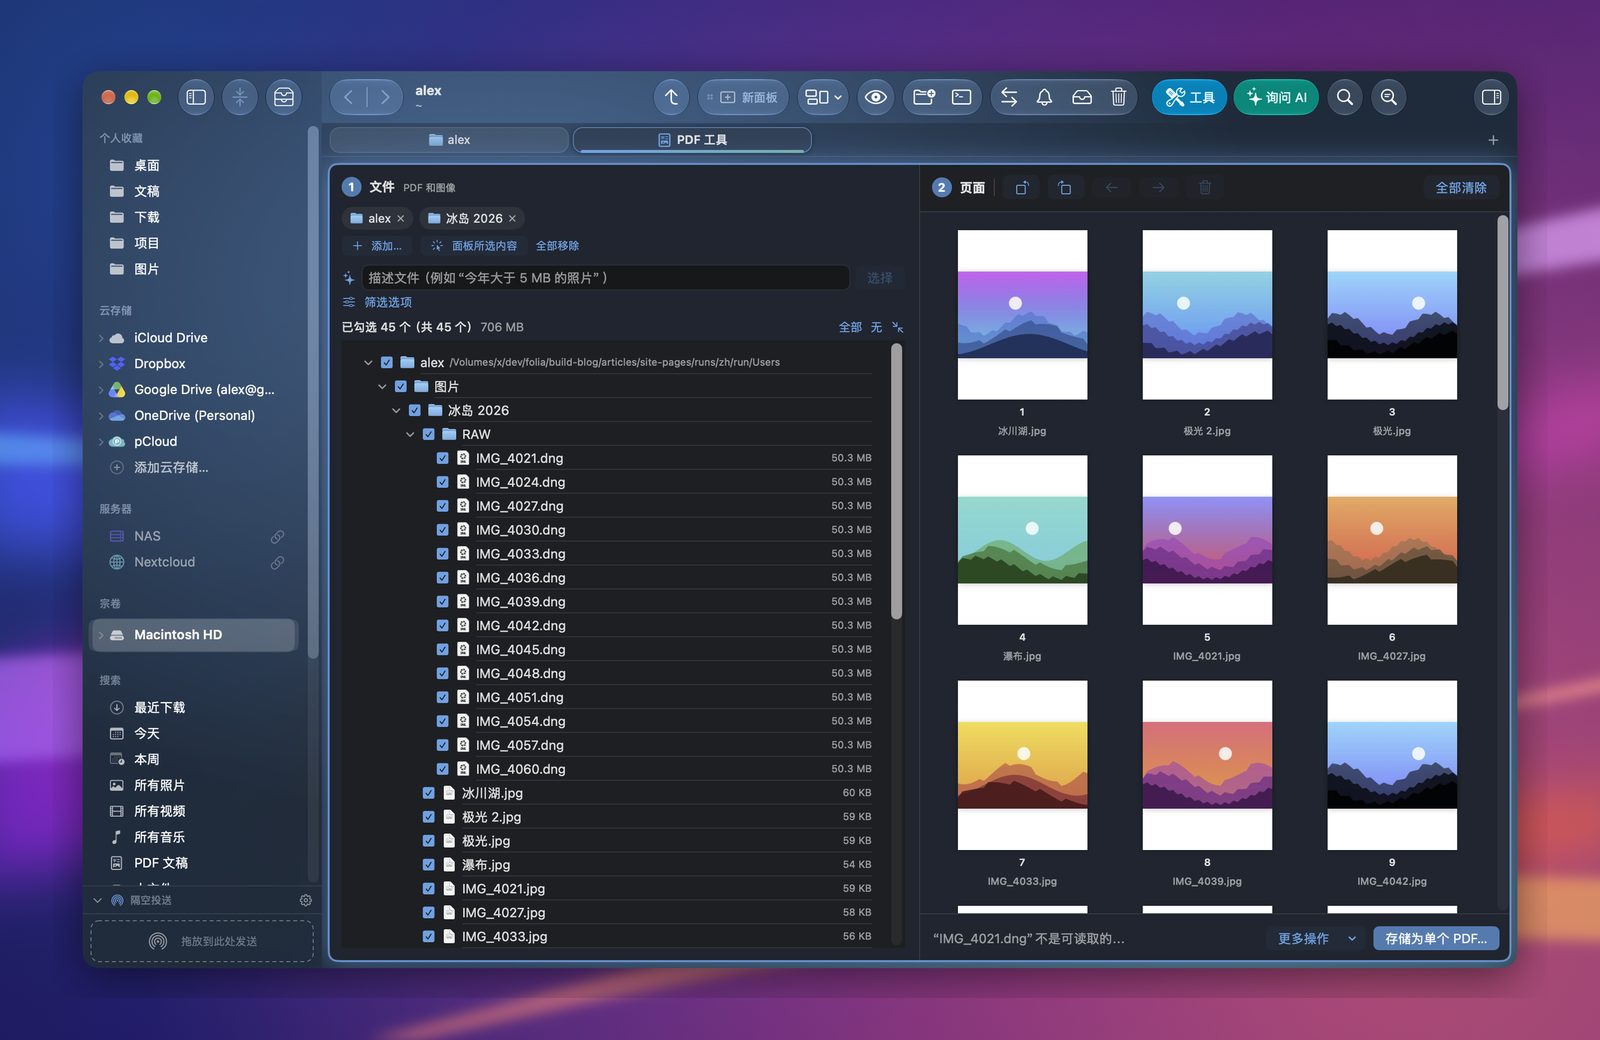Rotate page left in pages header
Image resolution: width=1600 pixels, height=1040 pixels.
1021,188
